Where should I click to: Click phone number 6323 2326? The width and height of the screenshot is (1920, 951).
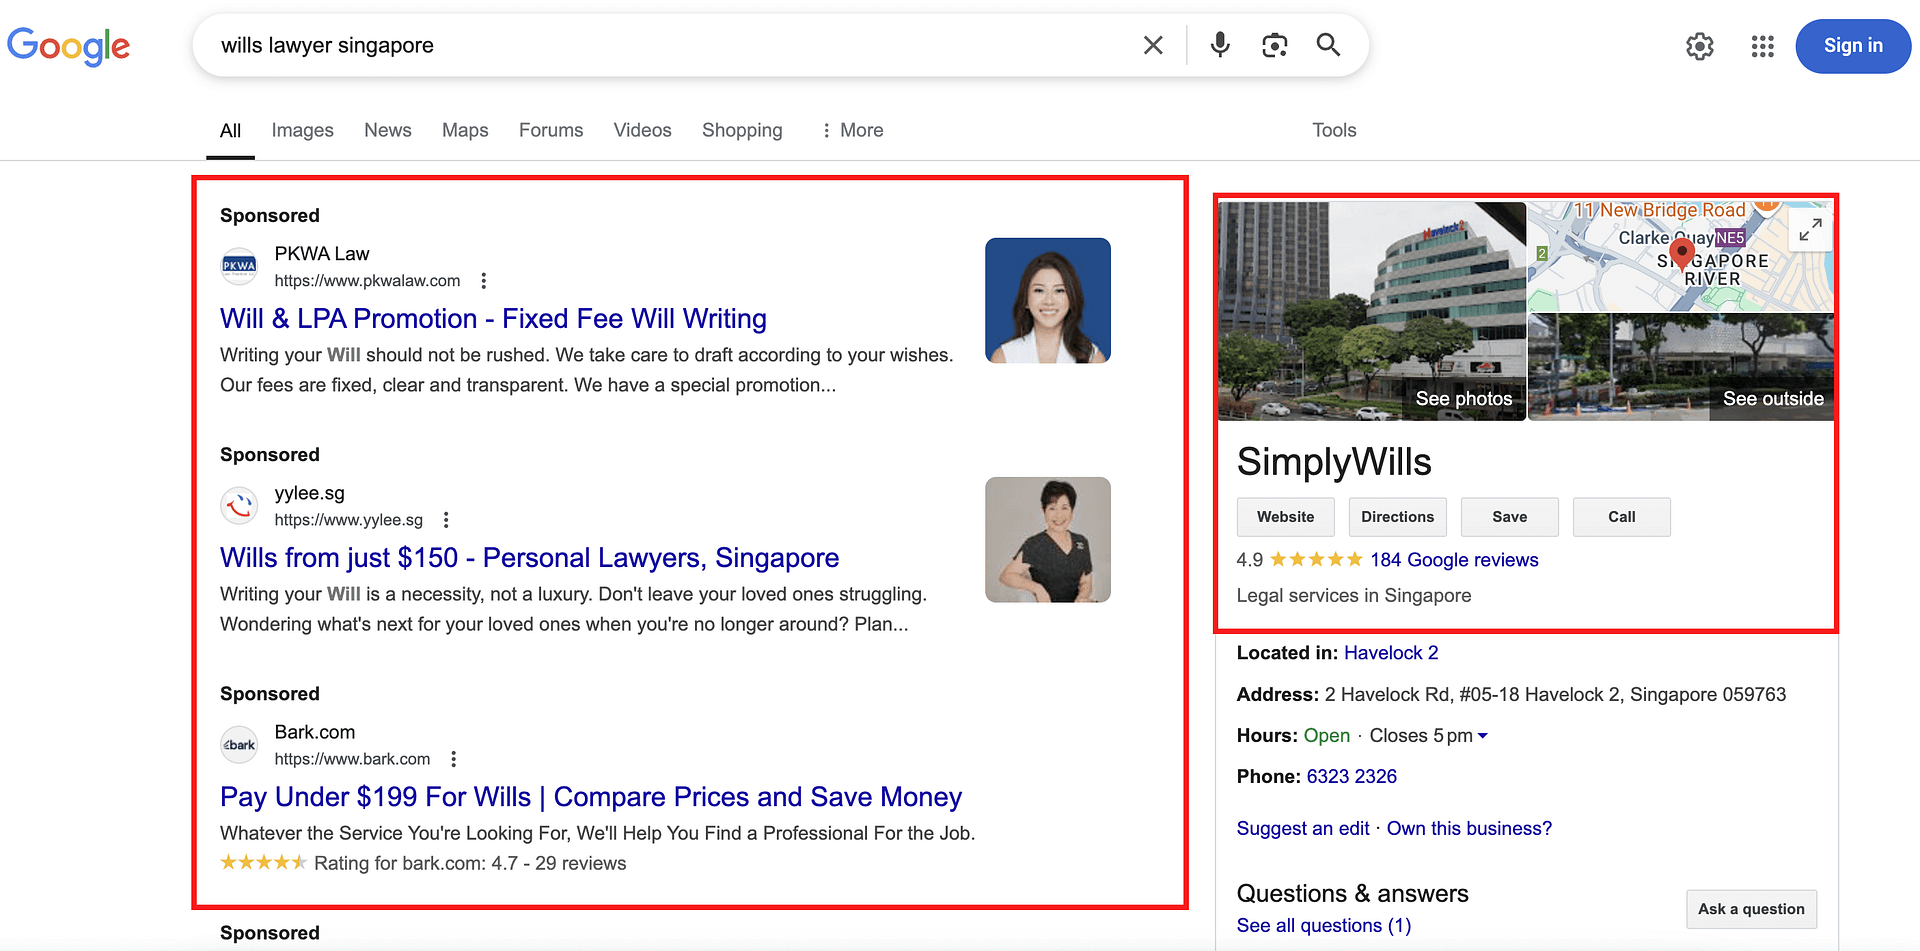click(1352, 777)
